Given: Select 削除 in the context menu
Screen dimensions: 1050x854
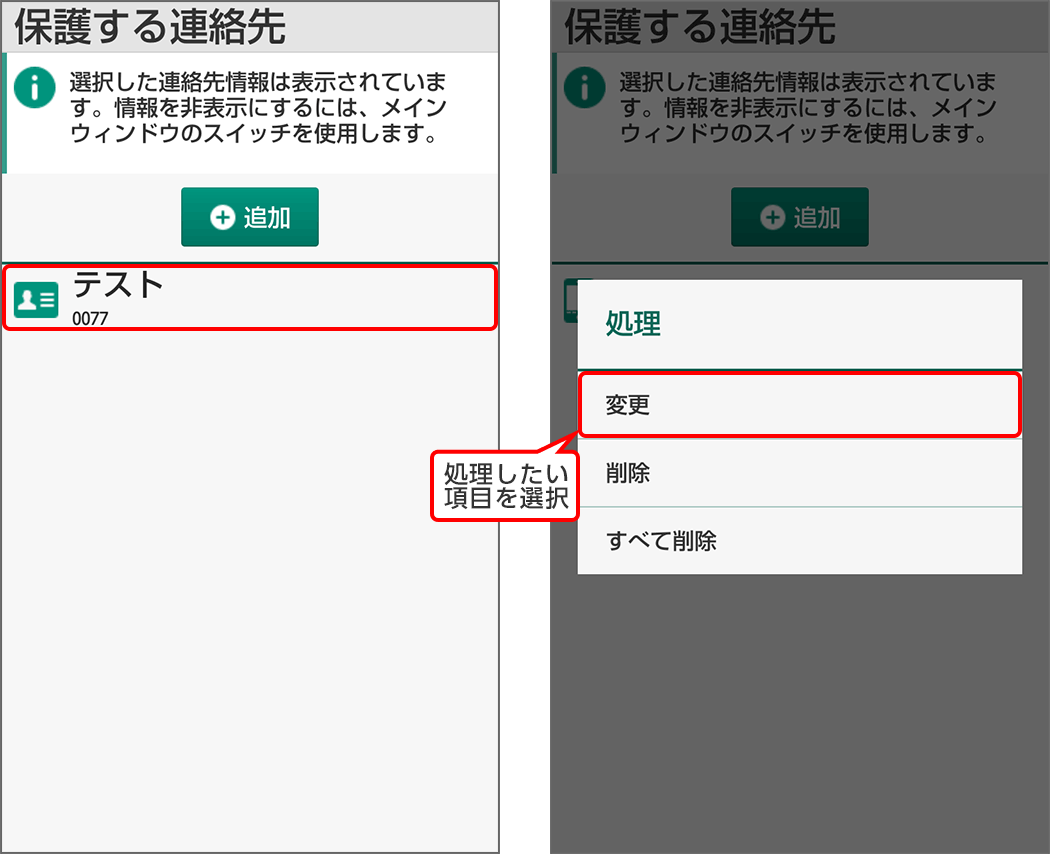Looking at the screenshot, I should click(799, 473).
